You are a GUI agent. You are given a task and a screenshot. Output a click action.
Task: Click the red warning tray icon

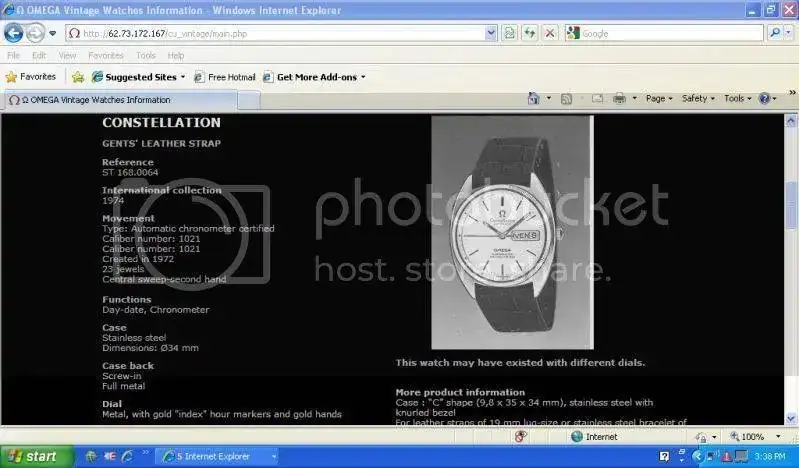point(726,456)
